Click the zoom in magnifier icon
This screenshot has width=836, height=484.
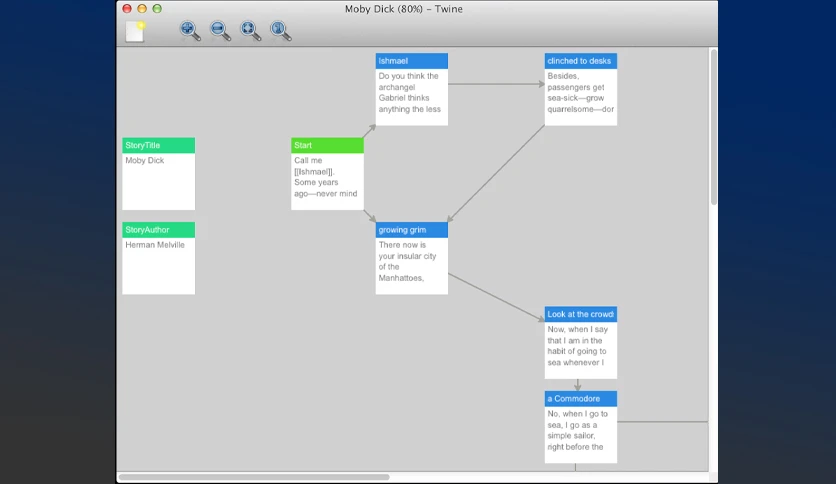tap(190, 30)
